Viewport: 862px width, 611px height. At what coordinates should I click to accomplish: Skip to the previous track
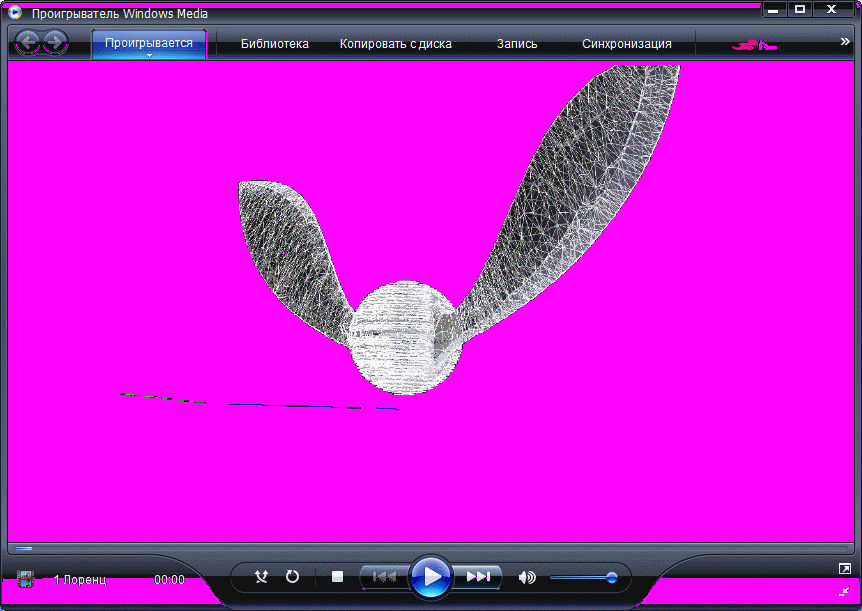click(x=384, y=577)
